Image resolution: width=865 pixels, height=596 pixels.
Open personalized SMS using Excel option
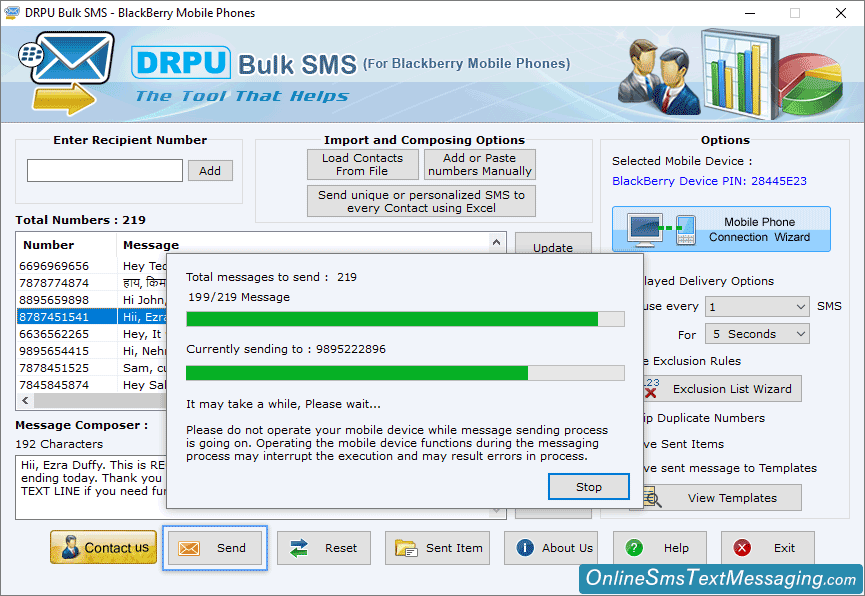click(x=421, y=201)
